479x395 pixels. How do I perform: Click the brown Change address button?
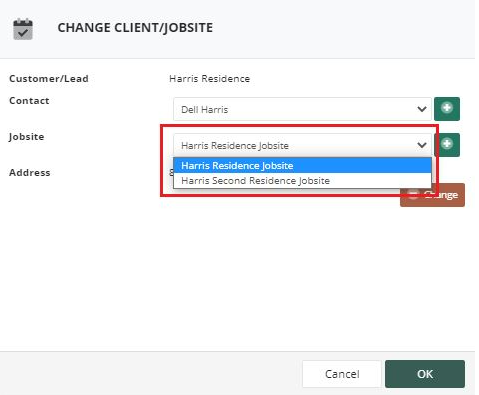(432, 195)
